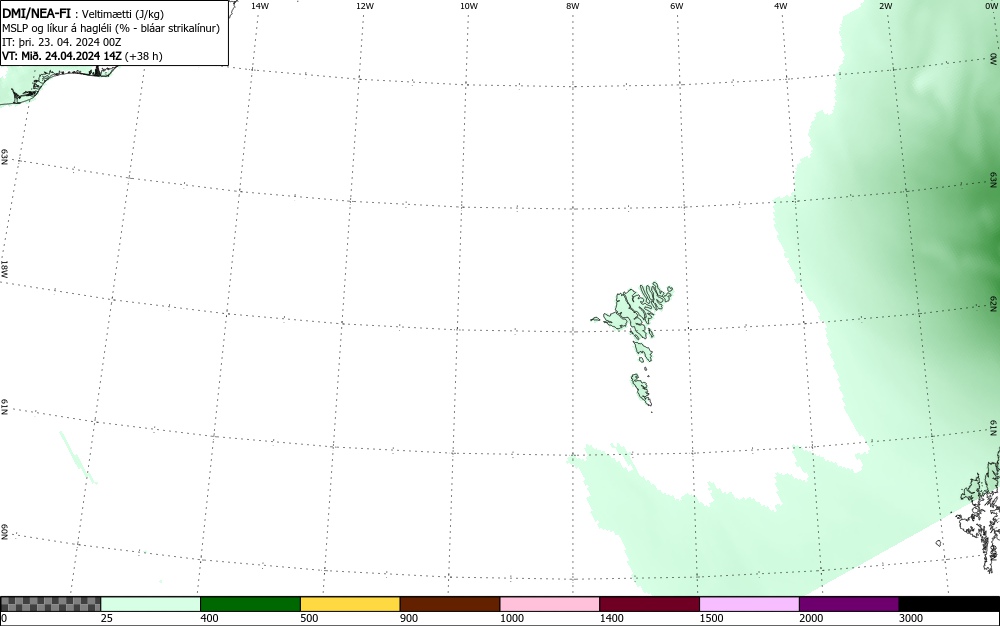This screenshot has width=1000, height=626.
Task: Click the light mint legend swatch
Action: [x=151, y=604]
